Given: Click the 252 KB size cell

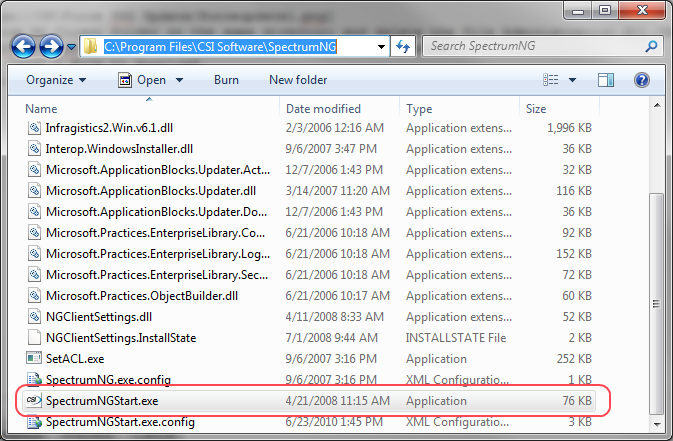Looking at the screenshot, I should click(574, 359).
